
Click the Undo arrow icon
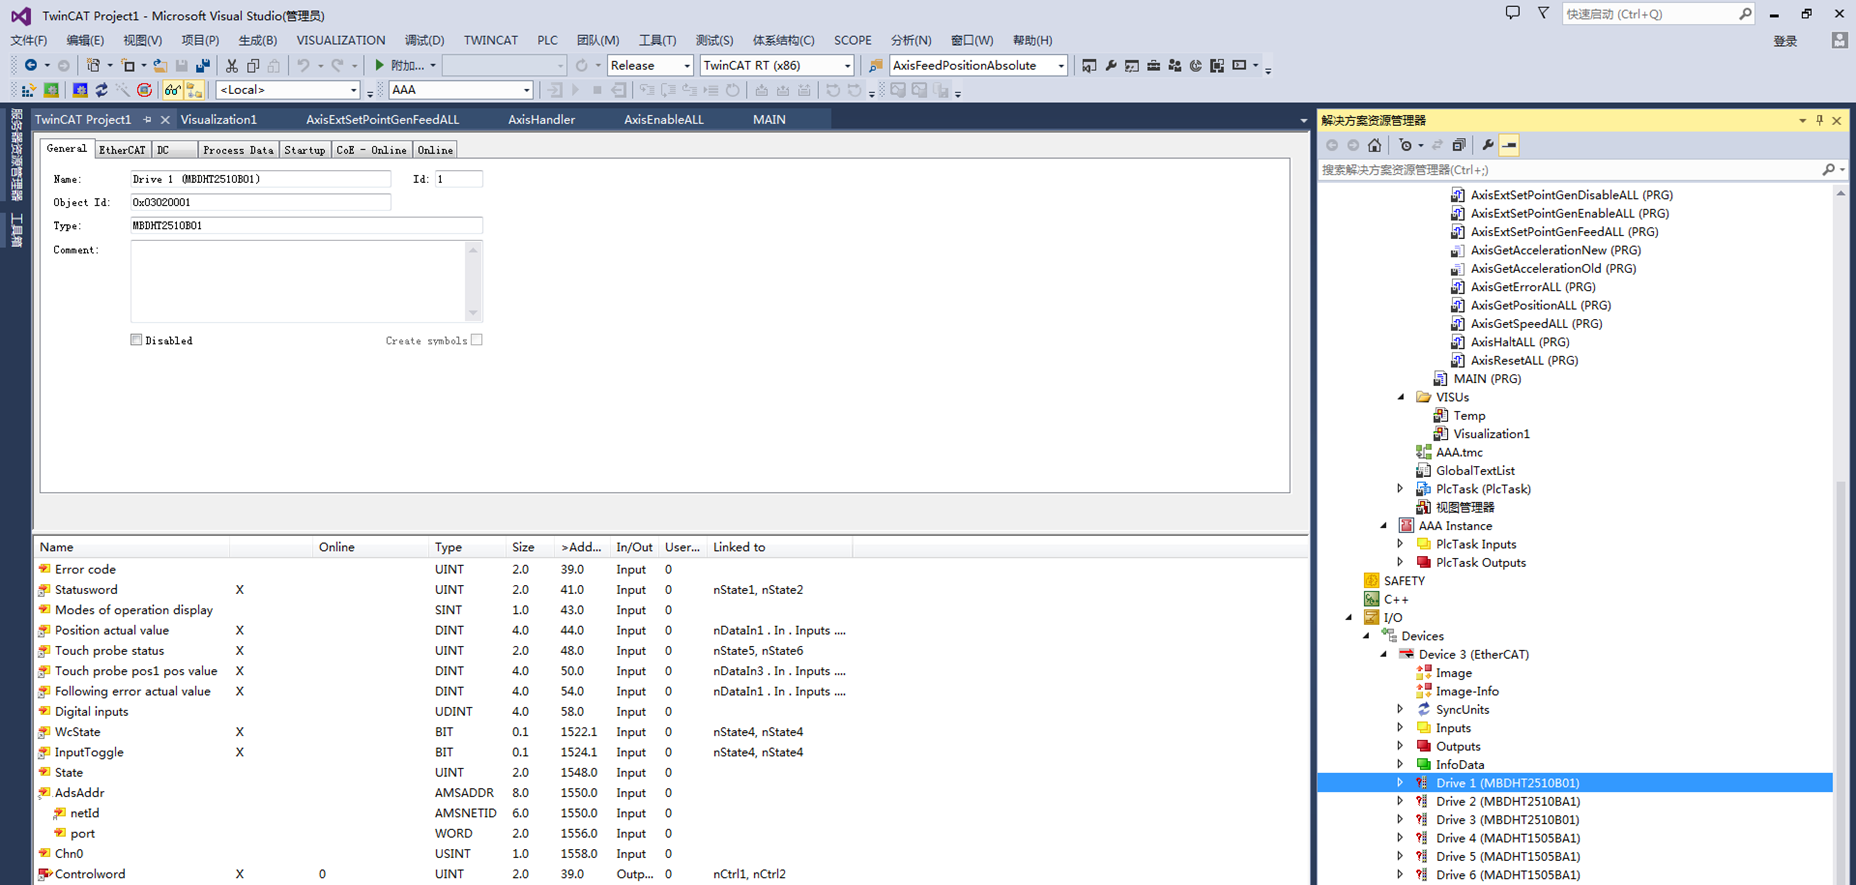click(x=303, y=65)
